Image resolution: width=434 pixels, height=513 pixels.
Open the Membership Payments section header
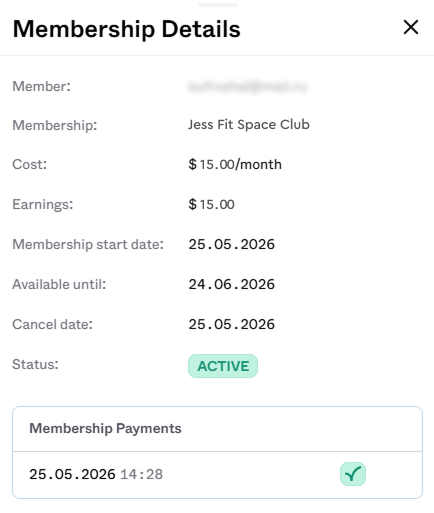click(x=217, y=429)
